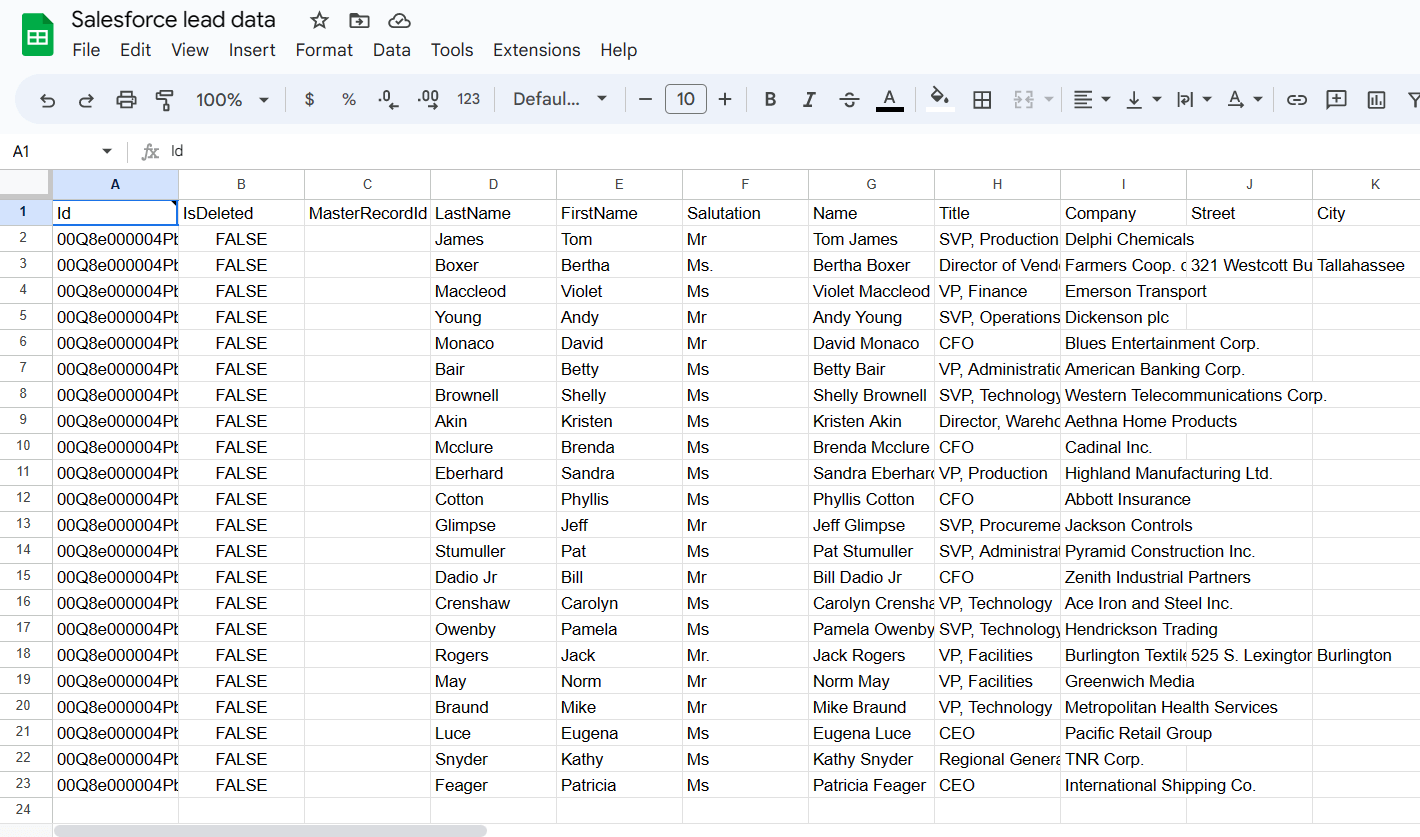
Task: Open the font family dropdown
Action: tap(560, 99)
